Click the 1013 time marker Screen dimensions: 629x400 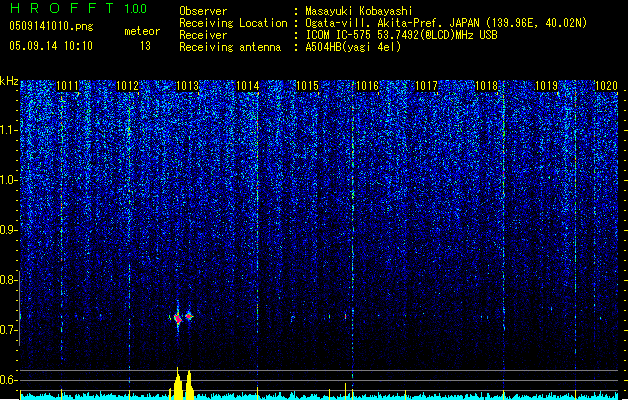pyautogui.click(x=187, y=86)
